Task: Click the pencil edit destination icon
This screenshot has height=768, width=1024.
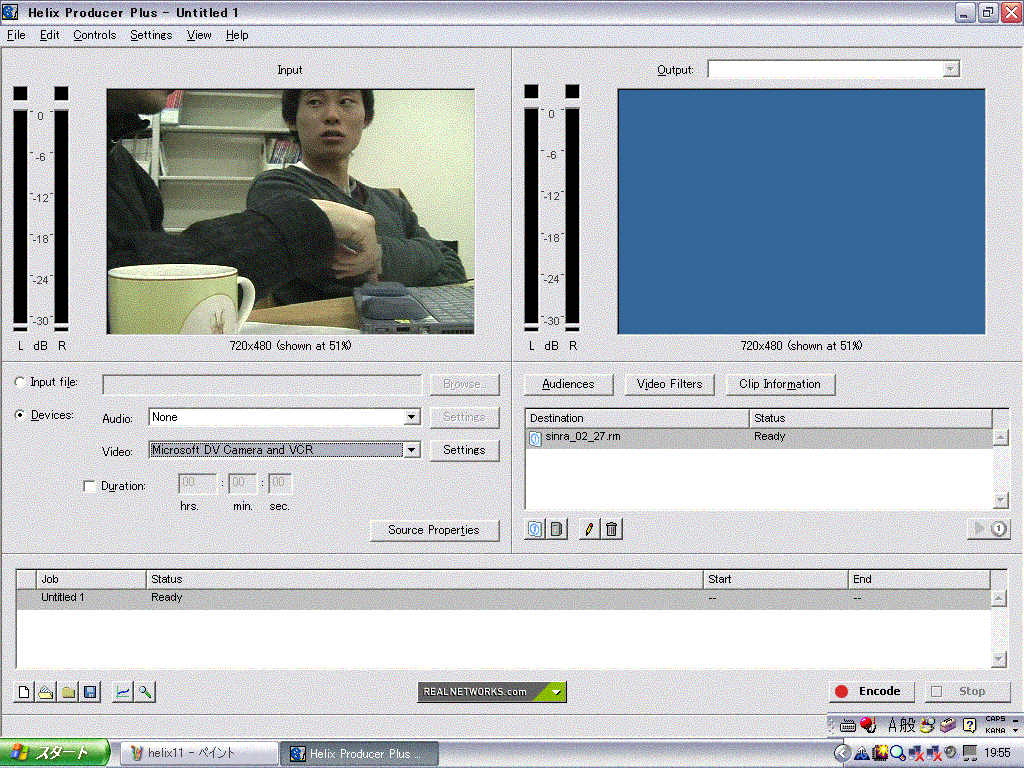Action: 589,529
